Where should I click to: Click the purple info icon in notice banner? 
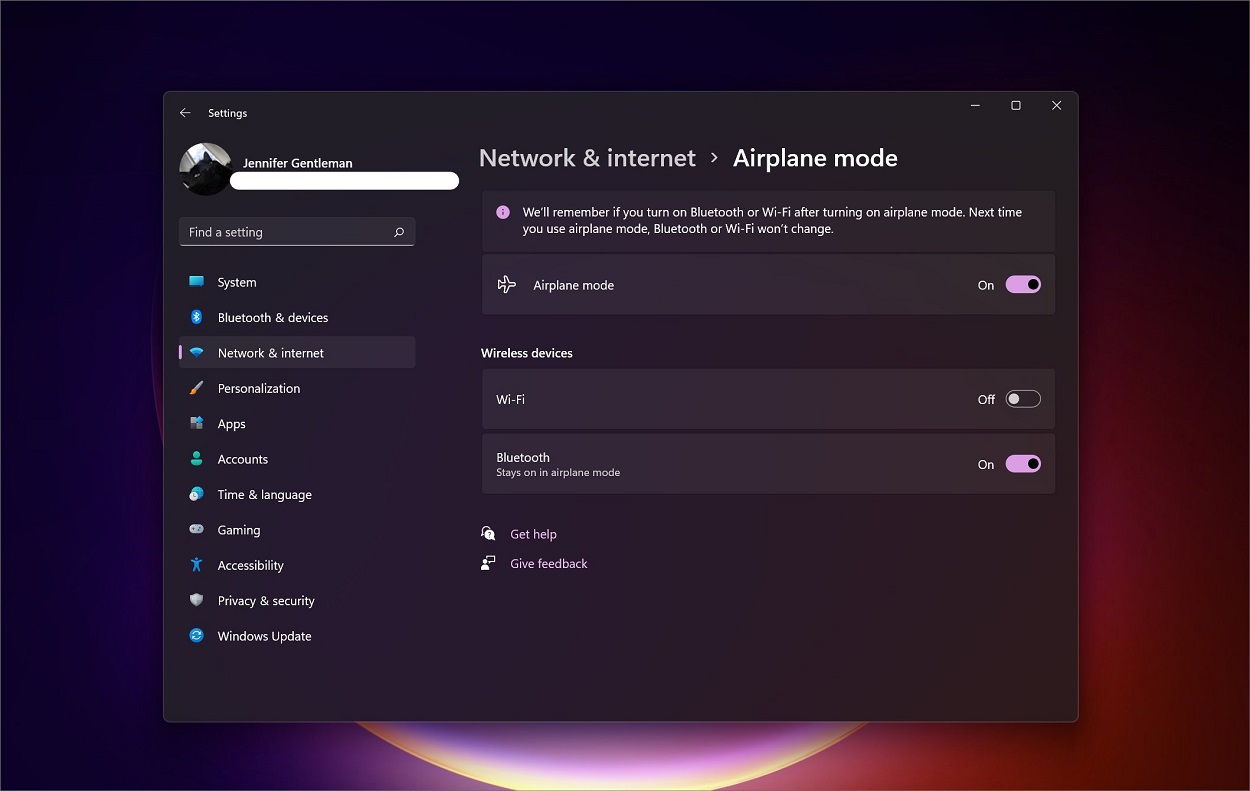pyautogui.click(x=503, y=212)
